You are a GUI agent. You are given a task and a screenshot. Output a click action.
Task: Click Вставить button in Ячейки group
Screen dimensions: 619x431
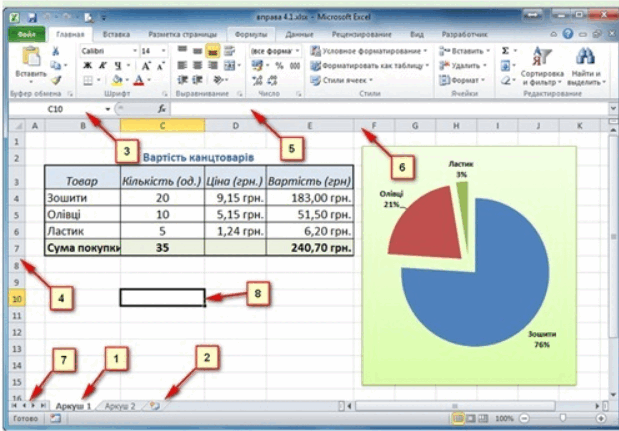pyautogui.click(x=465, y=51)
